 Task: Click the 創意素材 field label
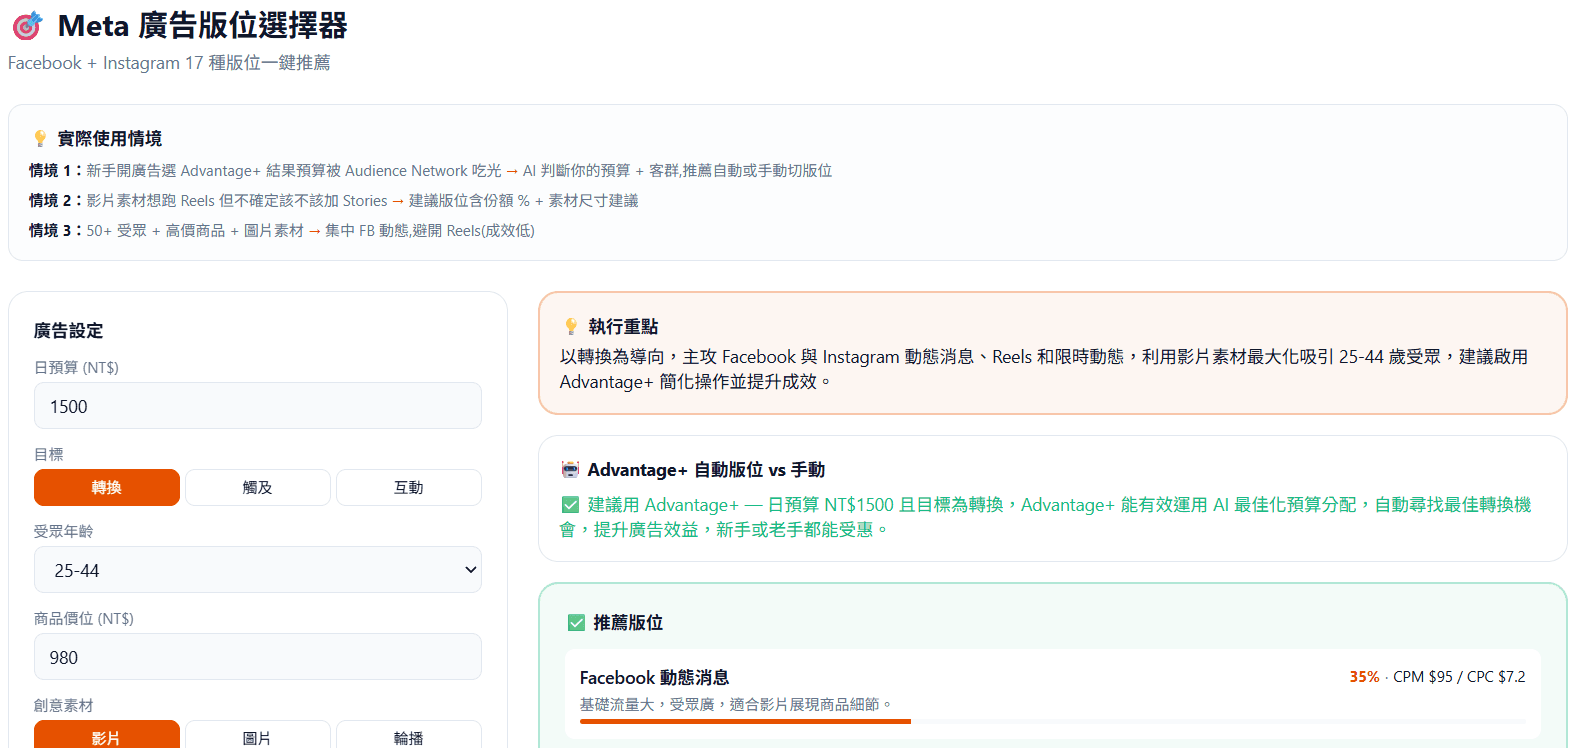click(x=63, y=706)
